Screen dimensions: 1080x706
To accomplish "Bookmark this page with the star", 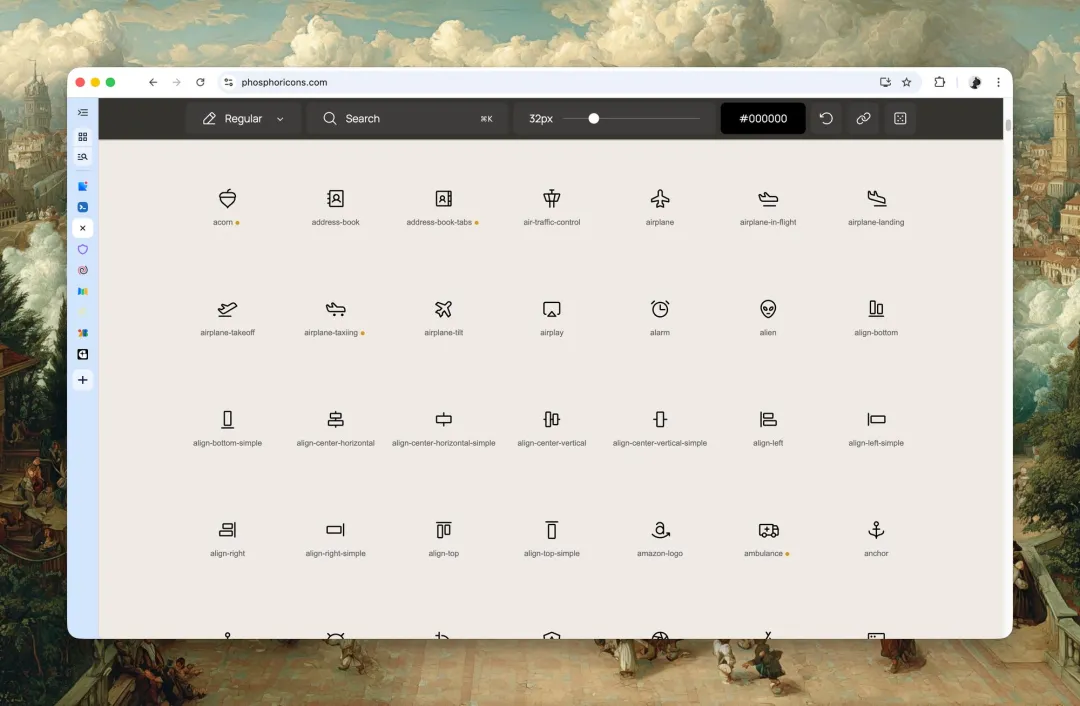I will pos(907,82).
